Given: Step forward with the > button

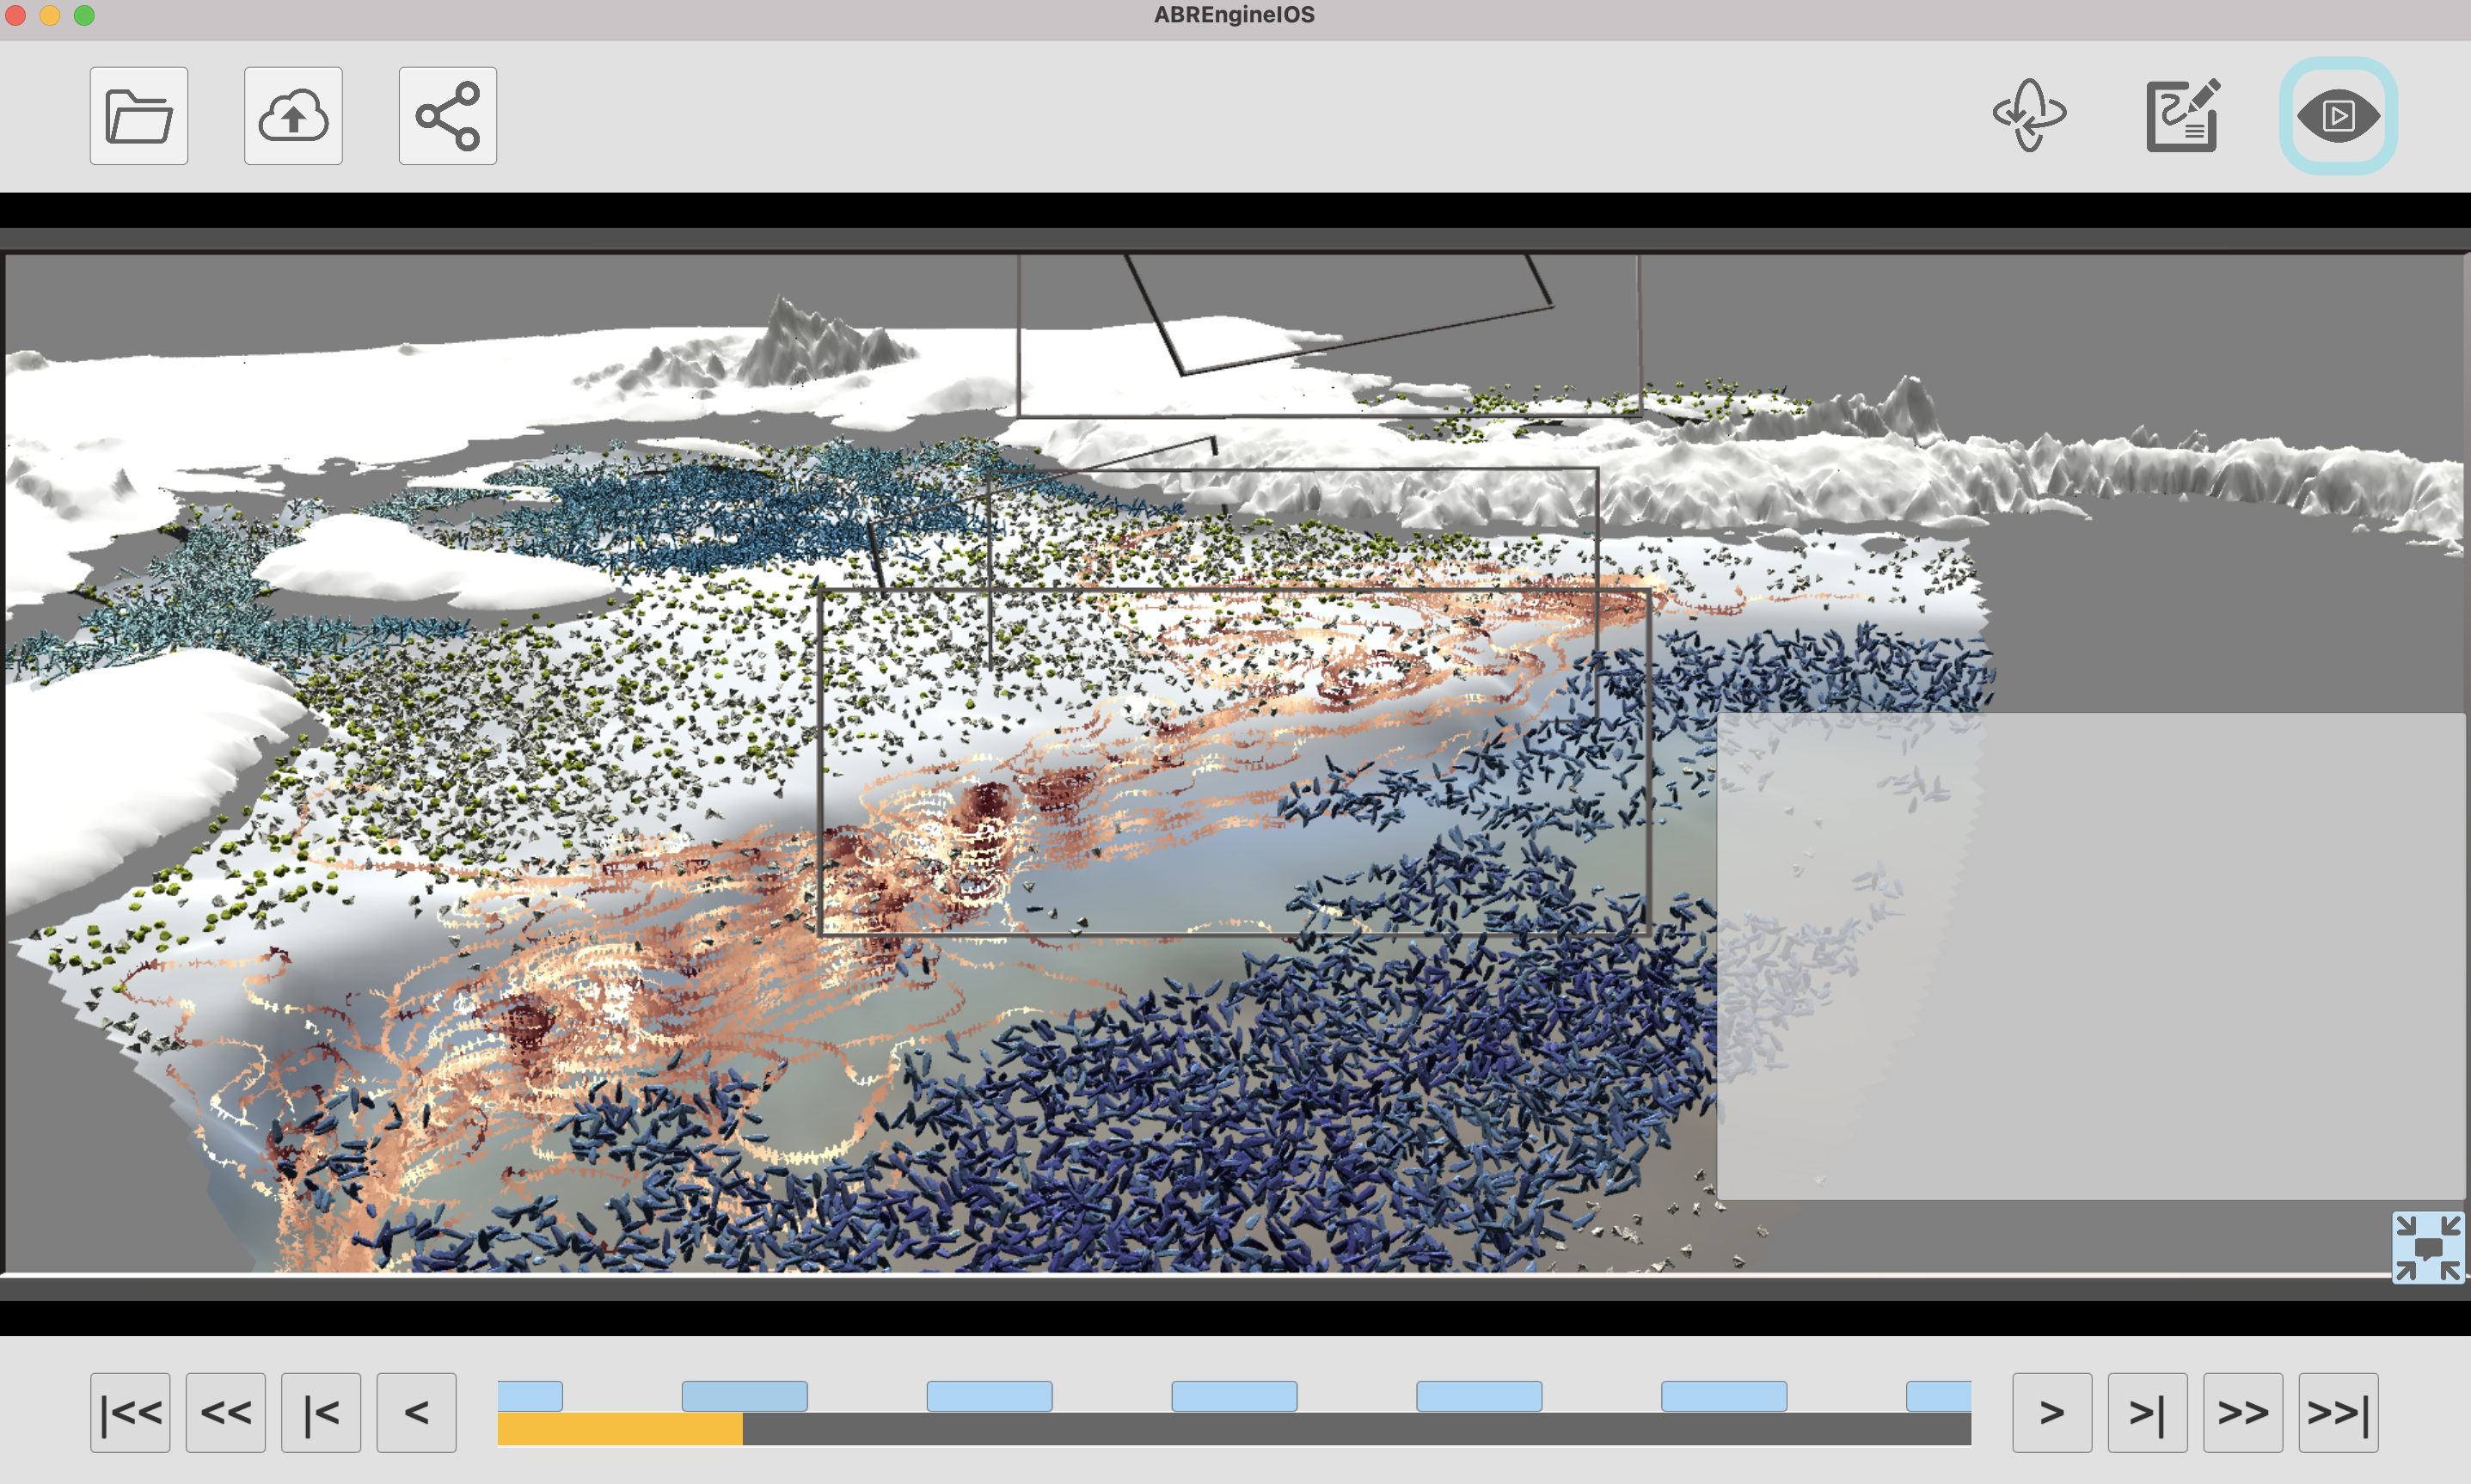Looking at the screenshot, I should (x=2051, y=1412).
